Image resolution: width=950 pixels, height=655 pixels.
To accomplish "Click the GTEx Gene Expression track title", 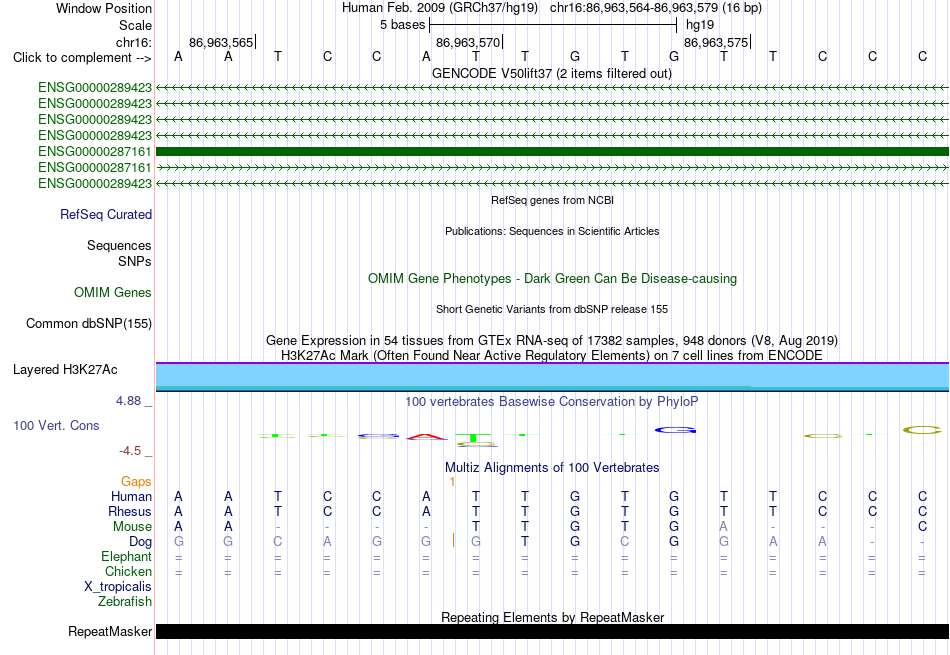I will coord(552,341).
